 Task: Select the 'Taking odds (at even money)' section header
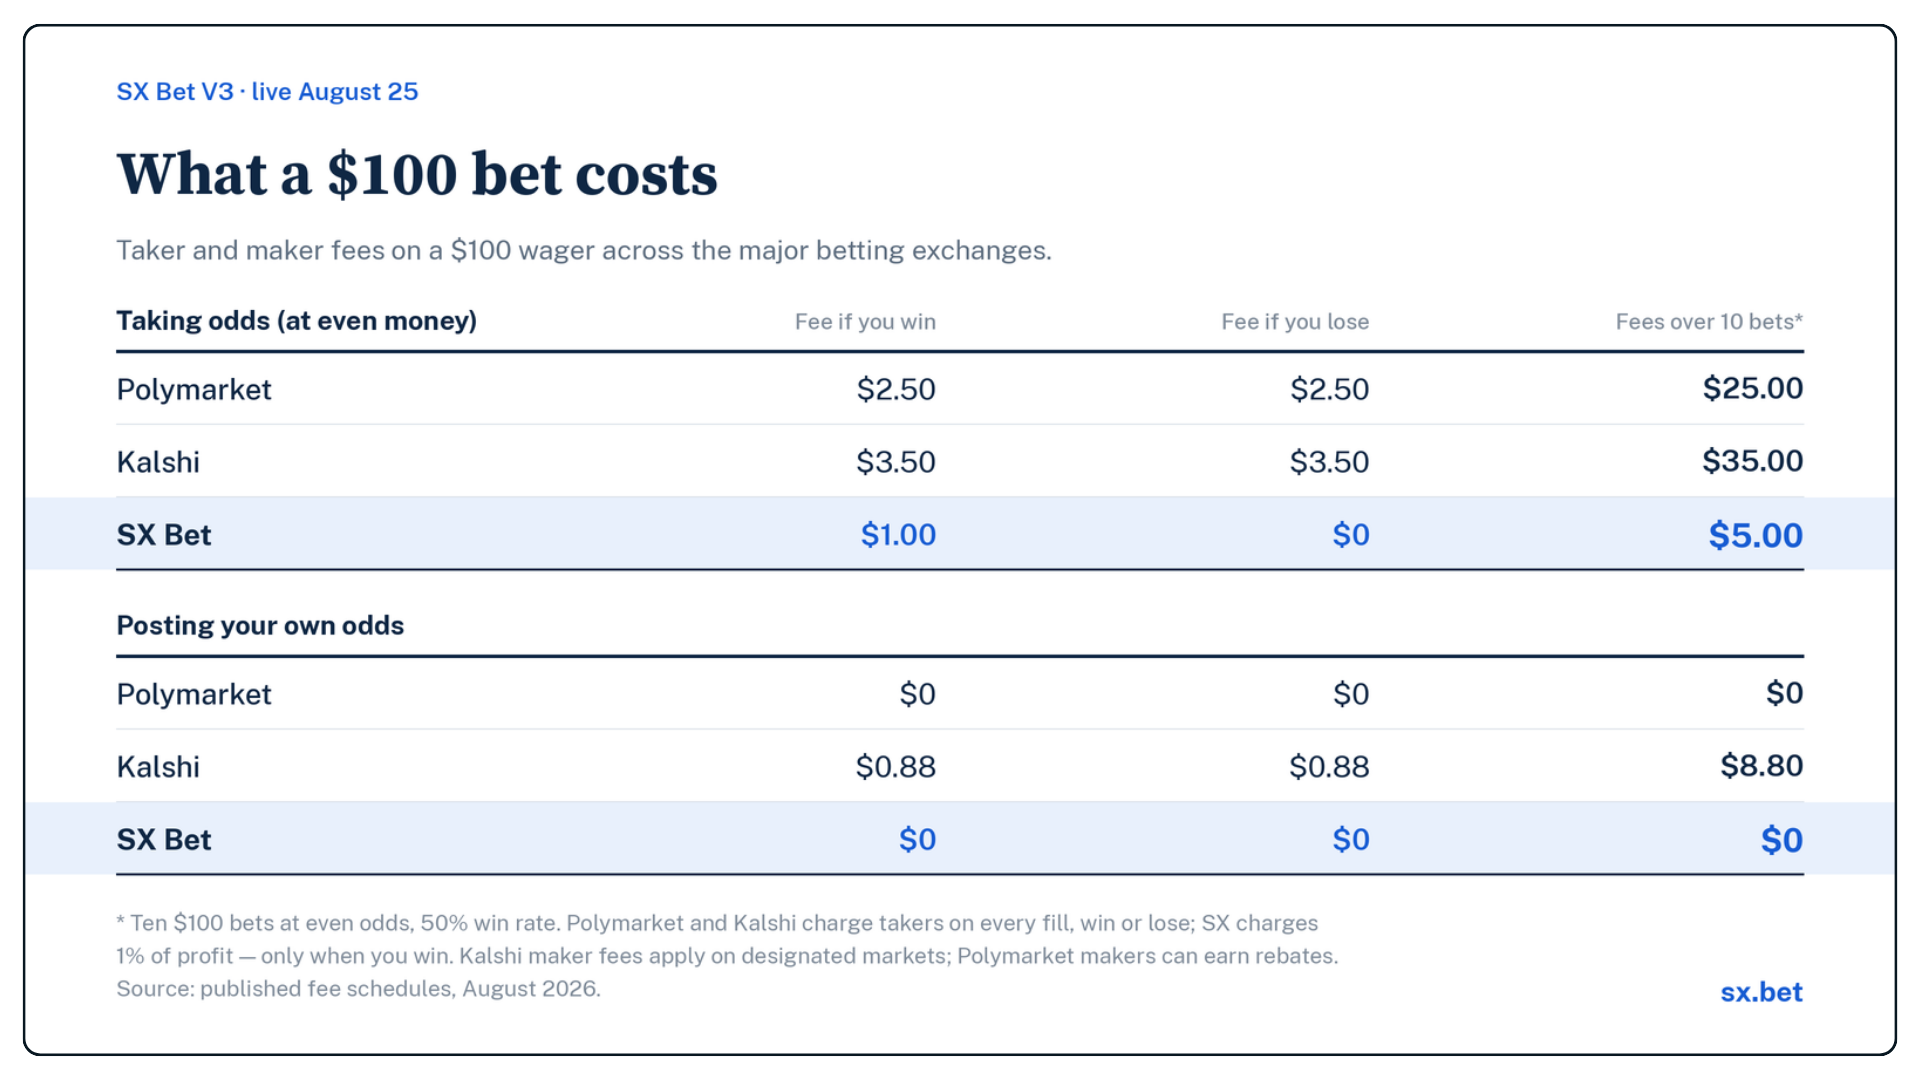[297, 321]
